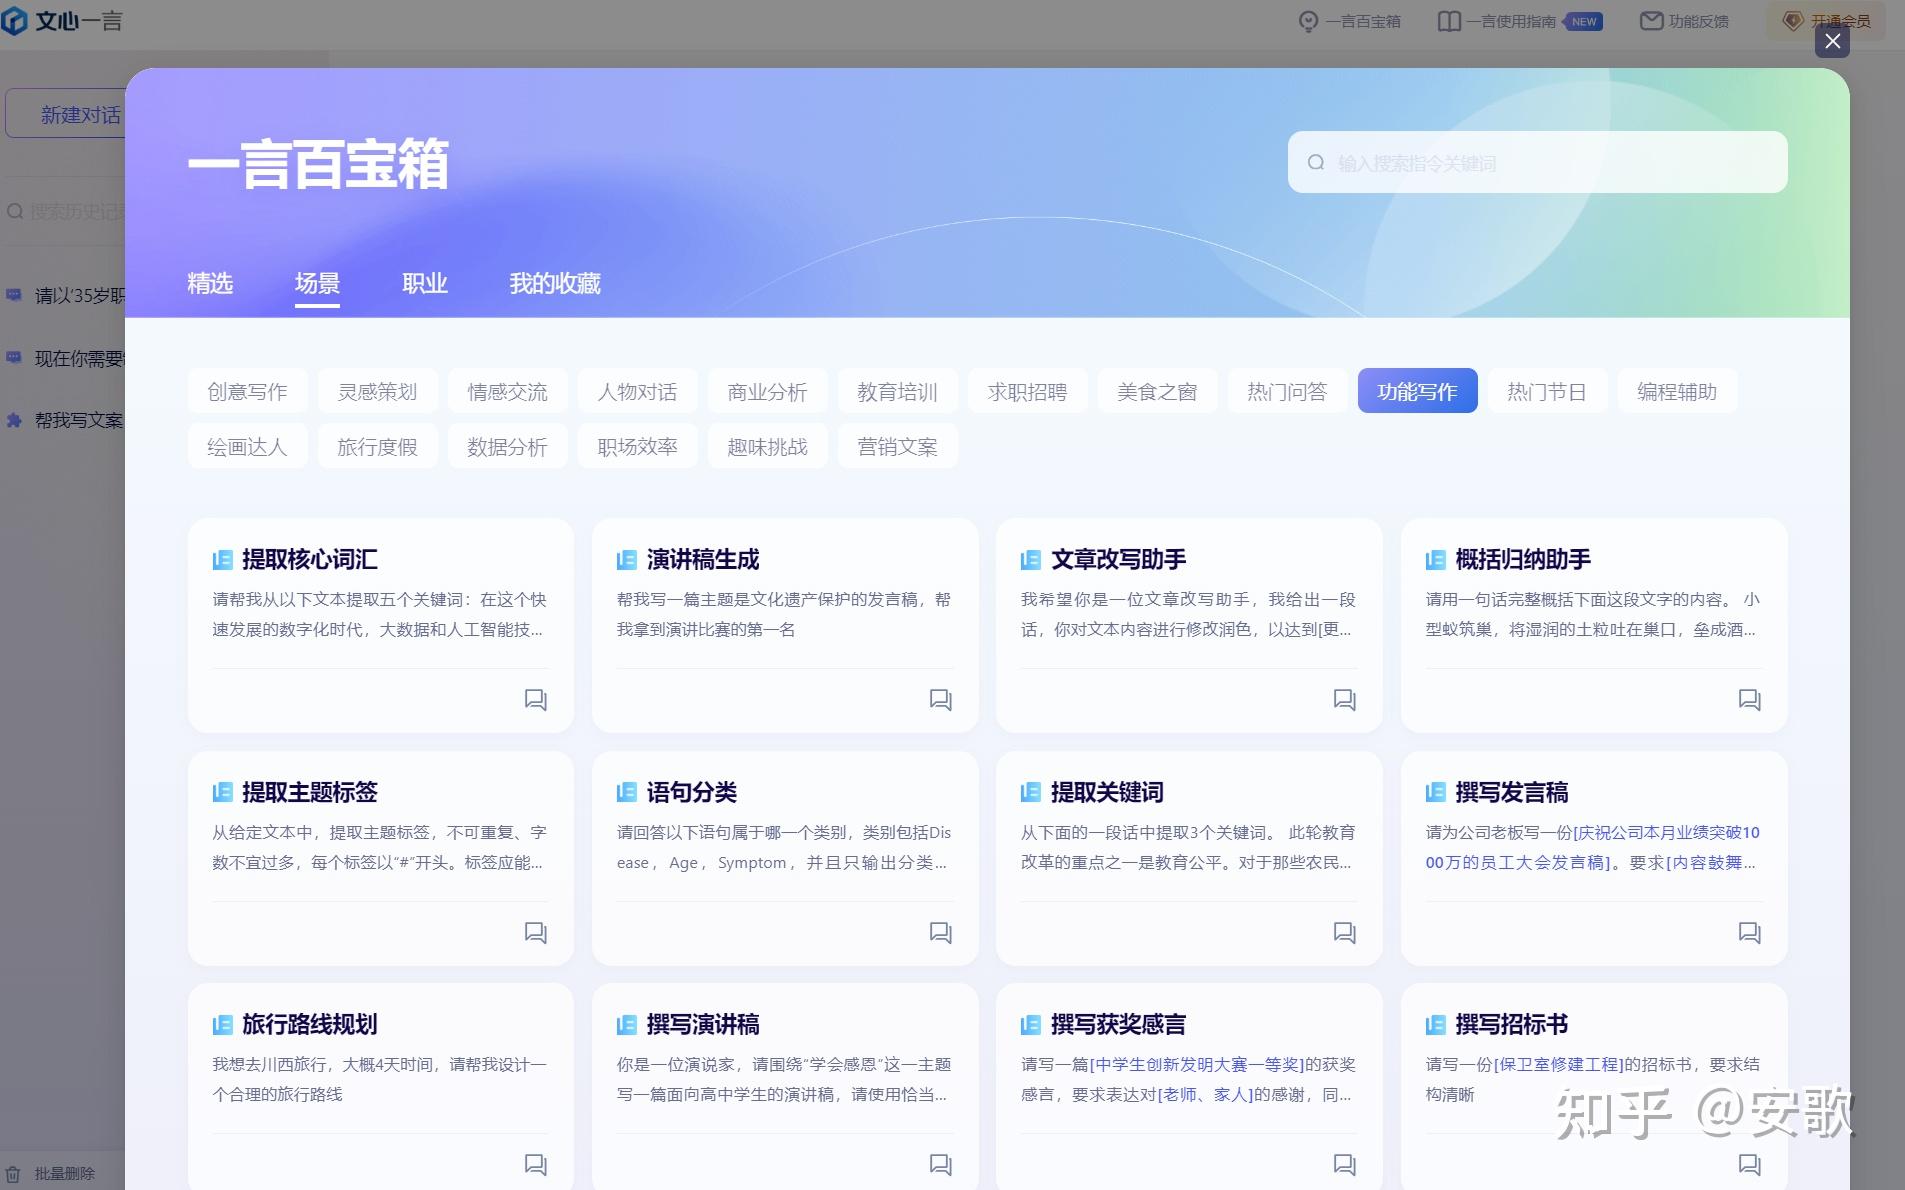
Task: Click the document icon beside 撰写发言稿
Action: [1436, 793]
